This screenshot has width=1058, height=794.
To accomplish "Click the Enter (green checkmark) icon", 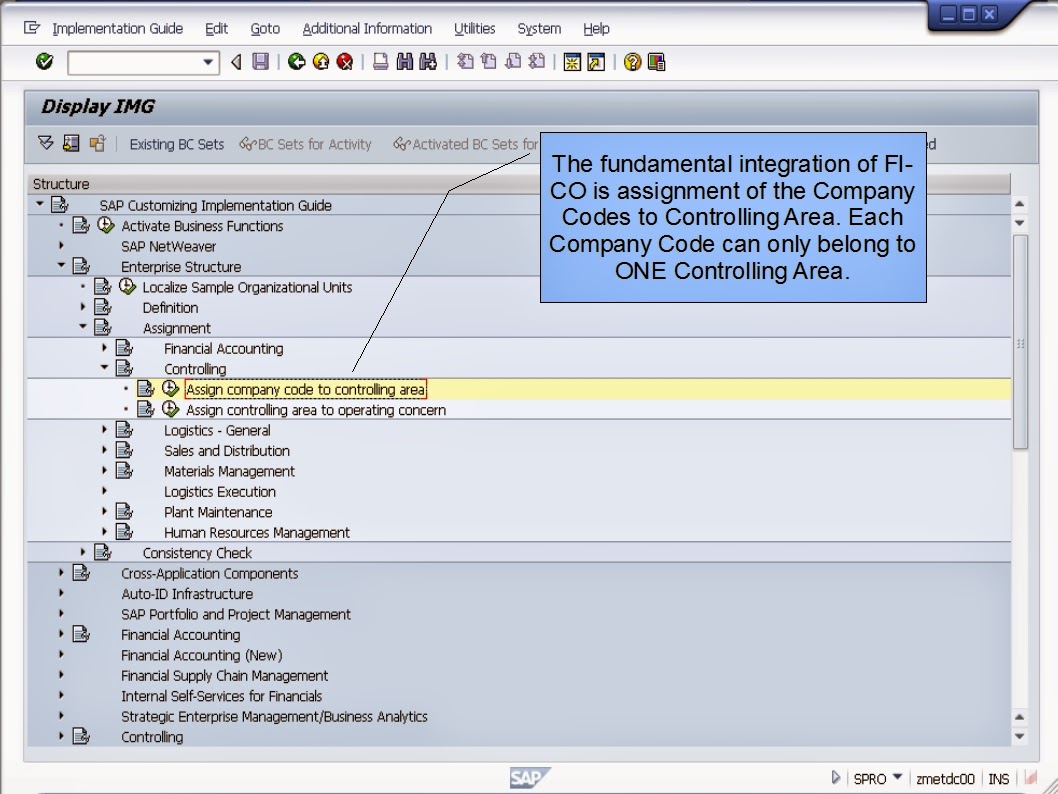I will 44,61.
